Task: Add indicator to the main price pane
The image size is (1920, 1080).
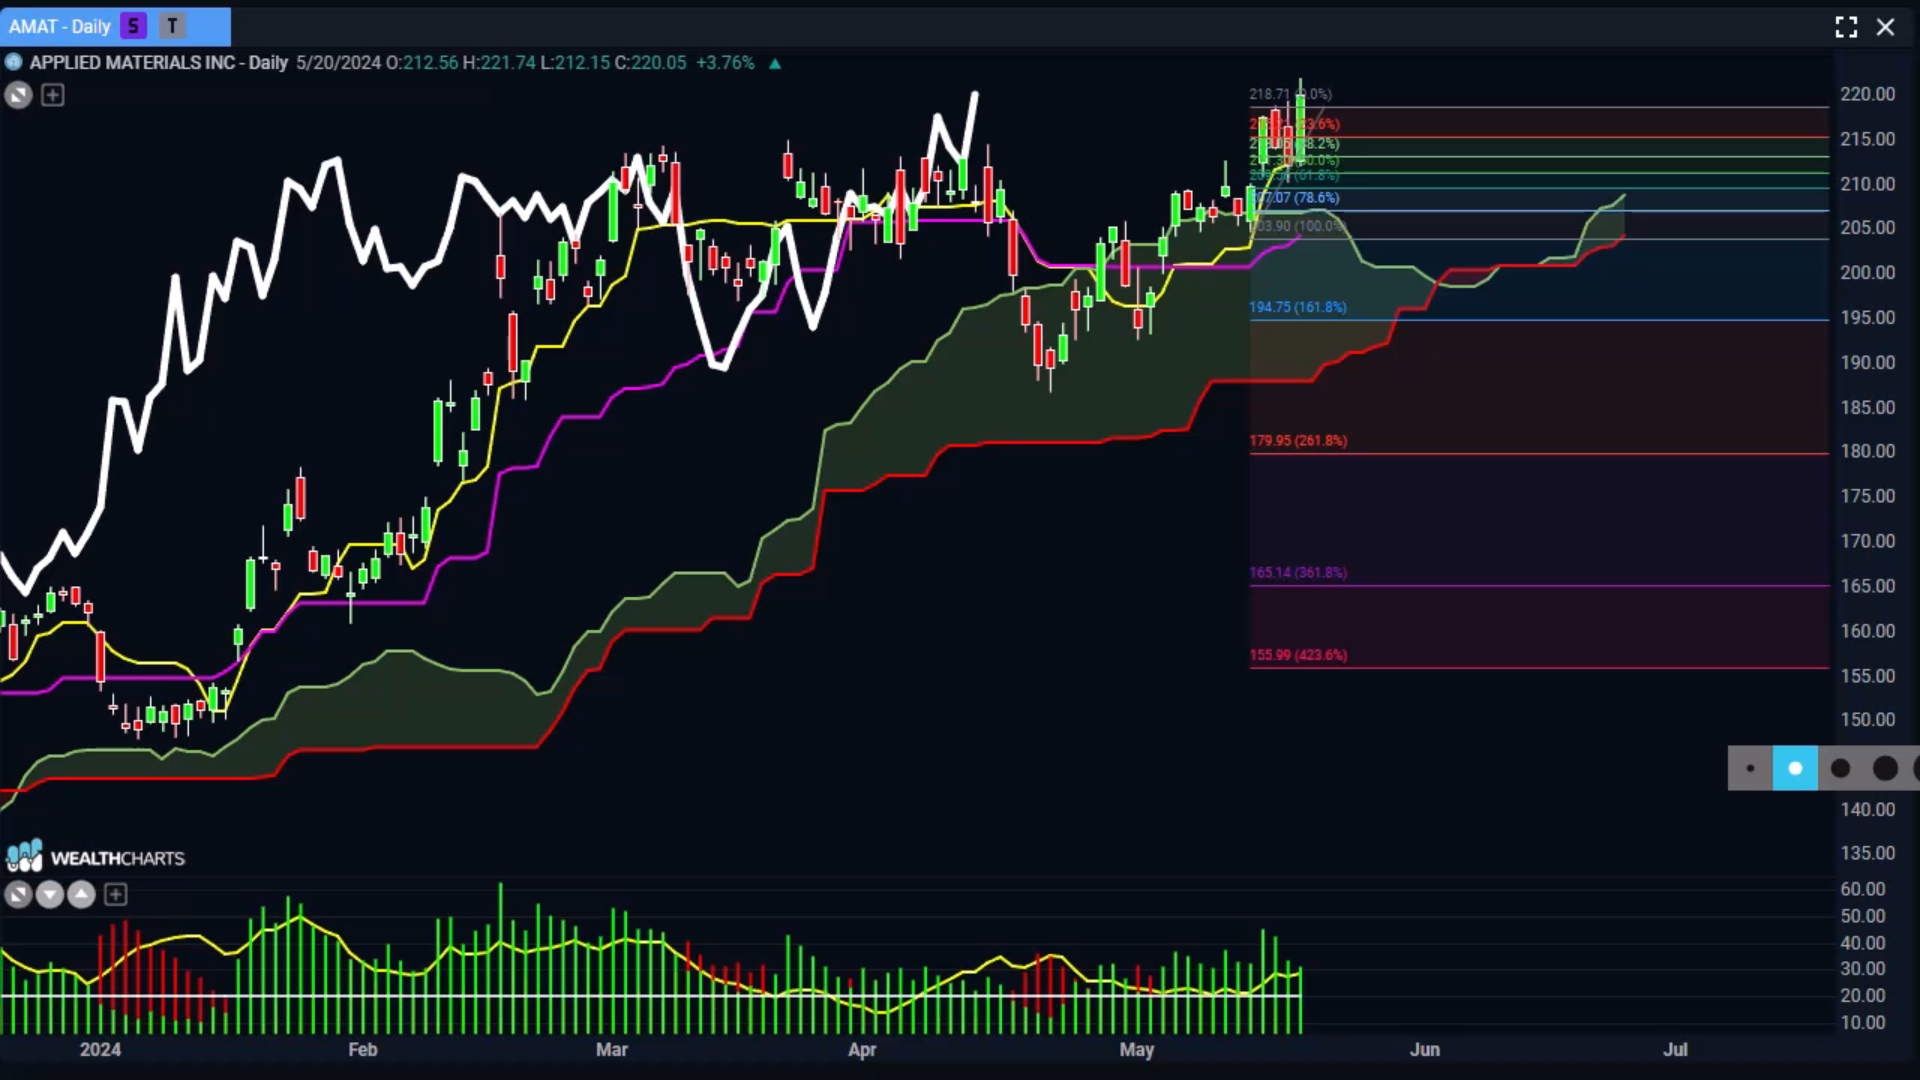Action: tap(53, 95)
